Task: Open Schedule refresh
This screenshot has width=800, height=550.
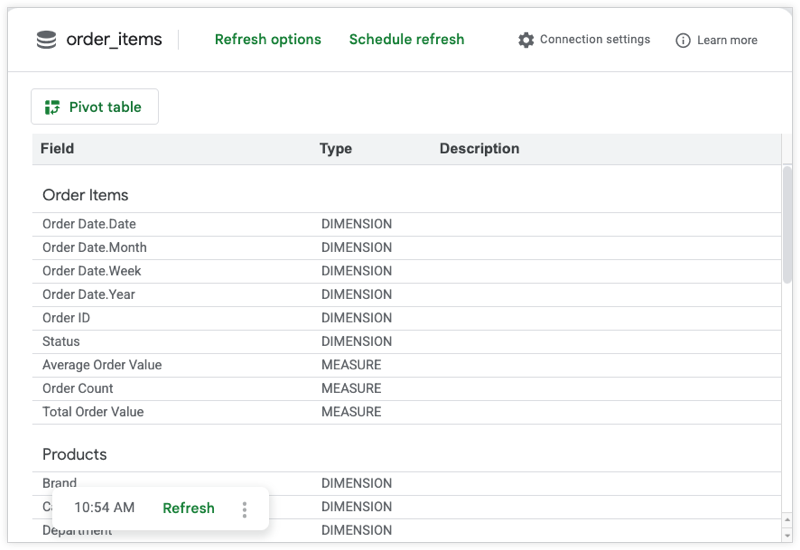Action: (406, 40)
